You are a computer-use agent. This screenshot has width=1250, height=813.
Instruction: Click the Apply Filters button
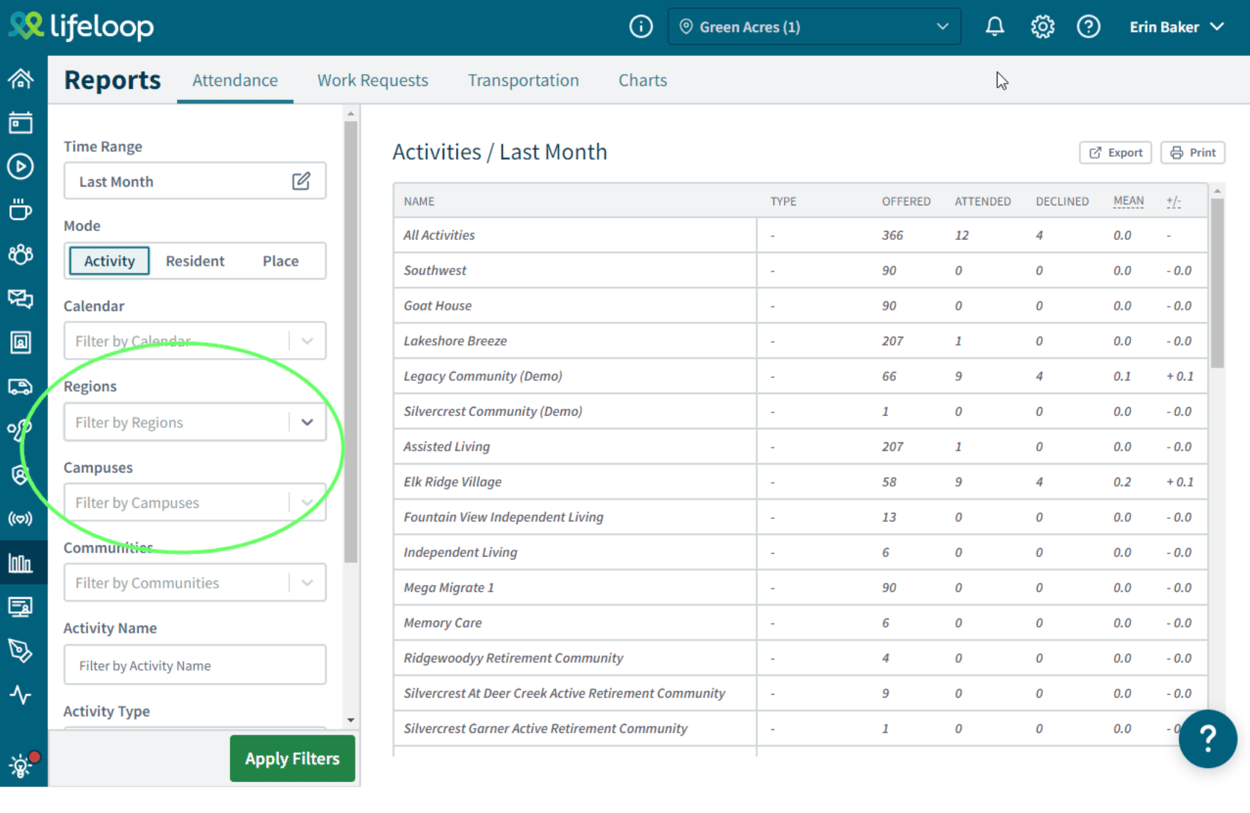292,759
